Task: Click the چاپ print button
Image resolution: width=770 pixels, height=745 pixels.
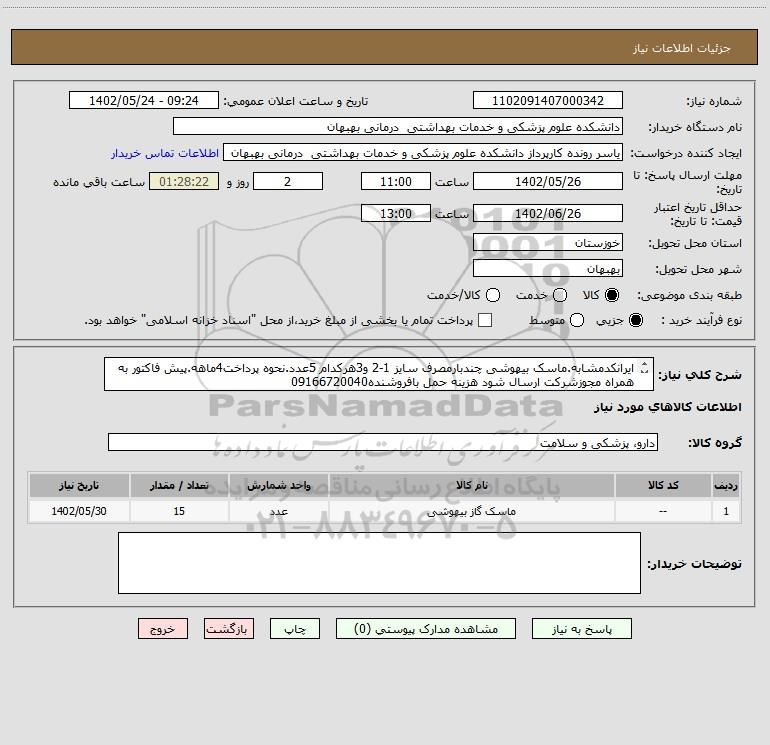Action: coord(295,629)
